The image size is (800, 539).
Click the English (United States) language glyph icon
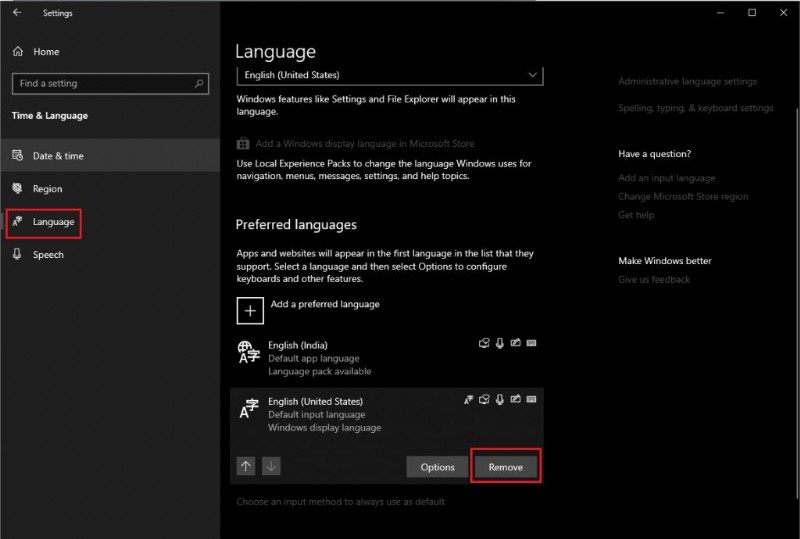tap(249, 408)
